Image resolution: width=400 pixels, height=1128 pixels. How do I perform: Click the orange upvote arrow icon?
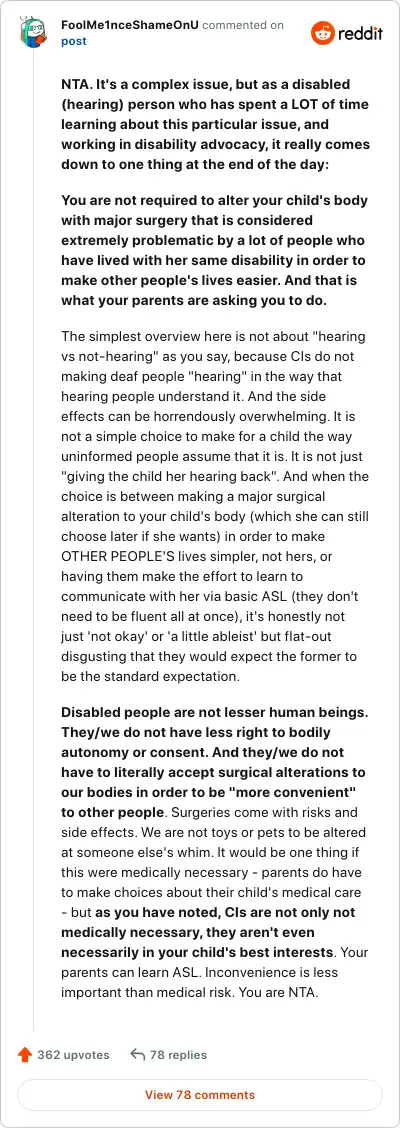click(x=25, y=1055)
